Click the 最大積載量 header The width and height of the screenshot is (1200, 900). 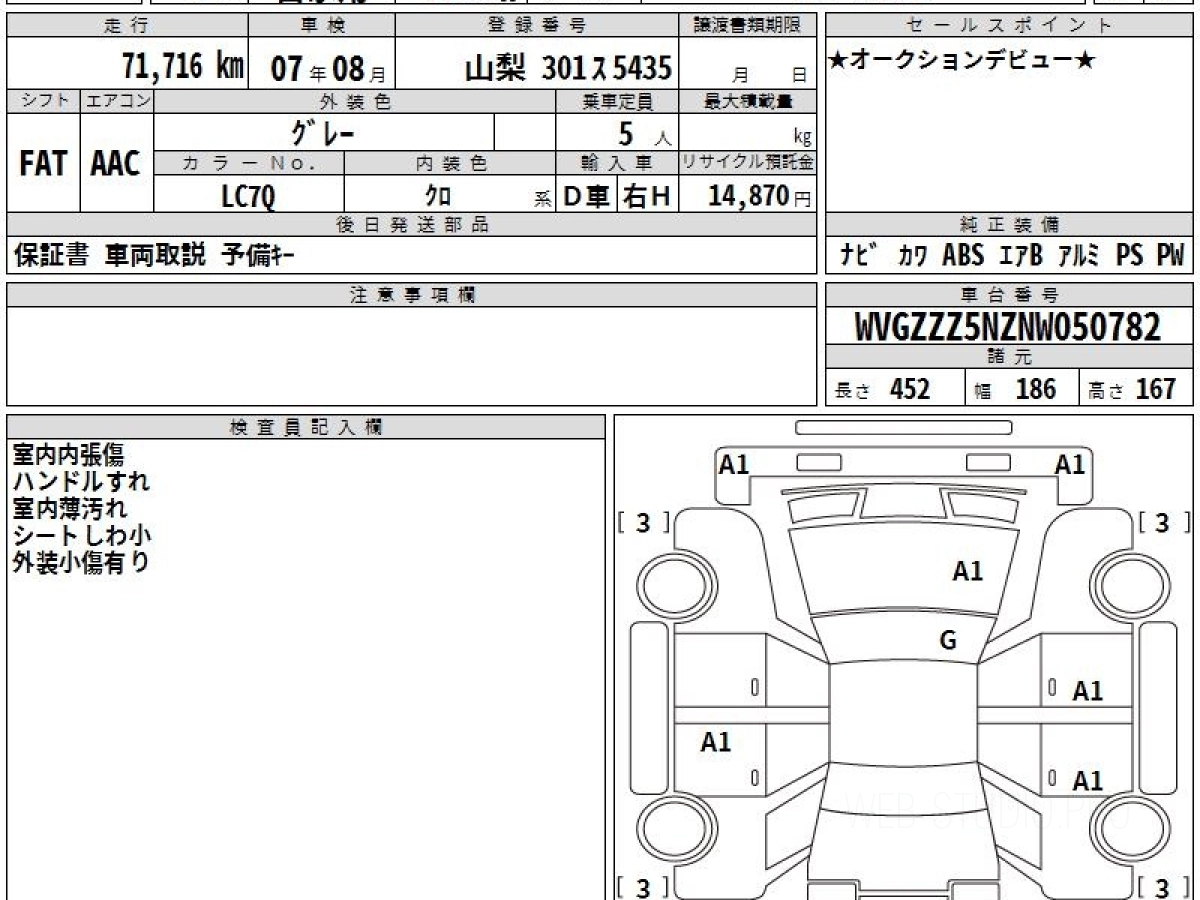pos(748,101)
